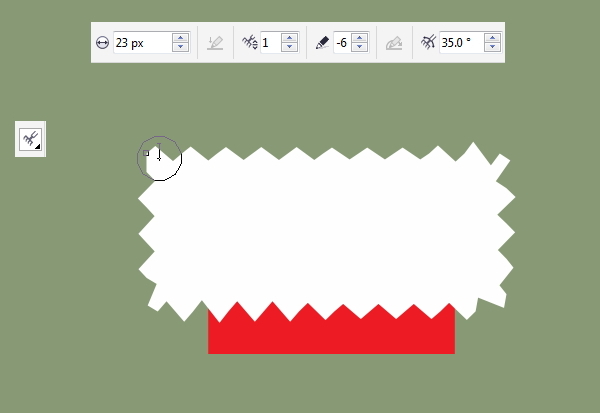Click the frequency of spikes icon
600x413 pixels.
(250, 42)
